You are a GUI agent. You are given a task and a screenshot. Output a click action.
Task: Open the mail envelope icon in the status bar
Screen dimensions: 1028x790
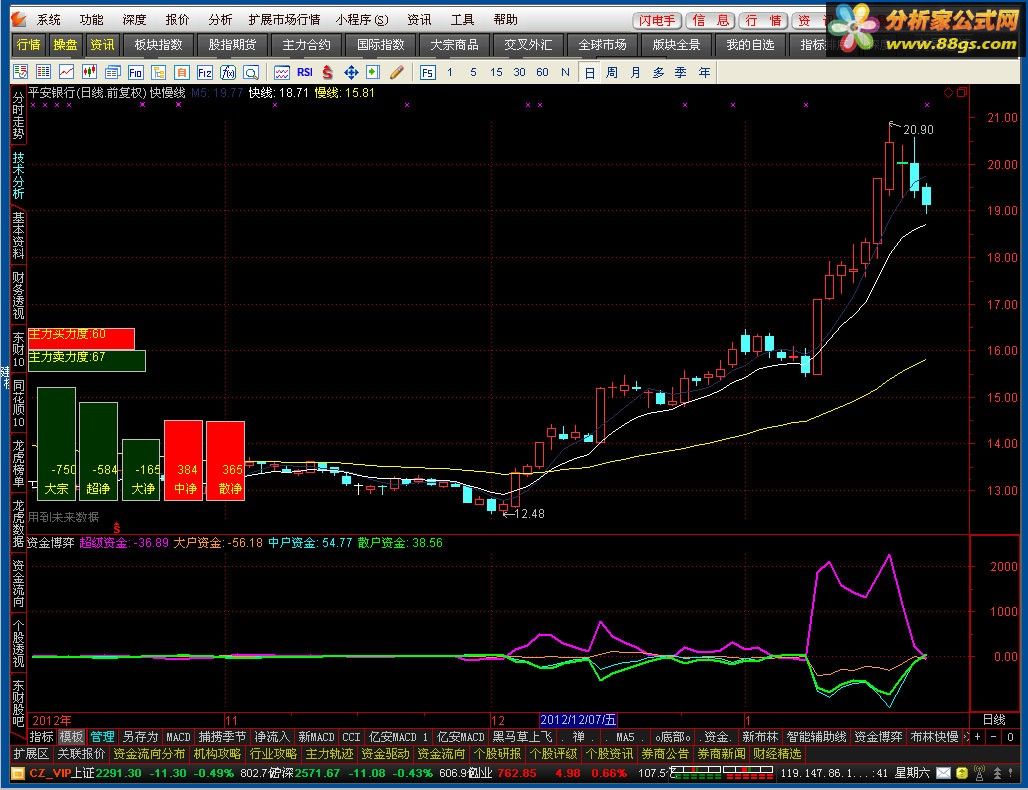point(943,773)
